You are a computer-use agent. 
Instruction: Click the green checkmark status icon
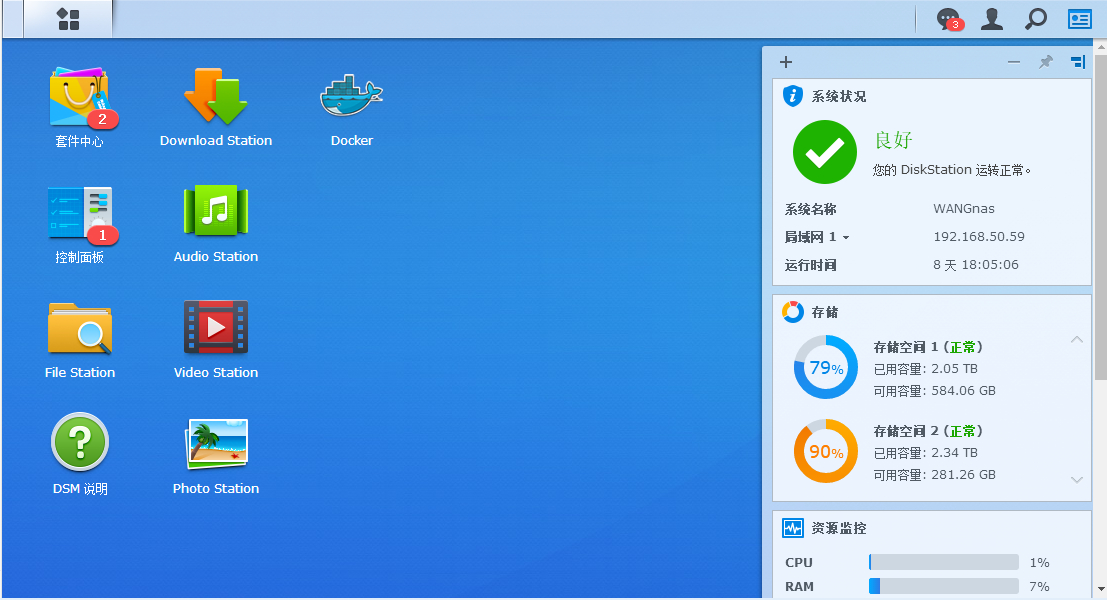[x=825, y=152]
